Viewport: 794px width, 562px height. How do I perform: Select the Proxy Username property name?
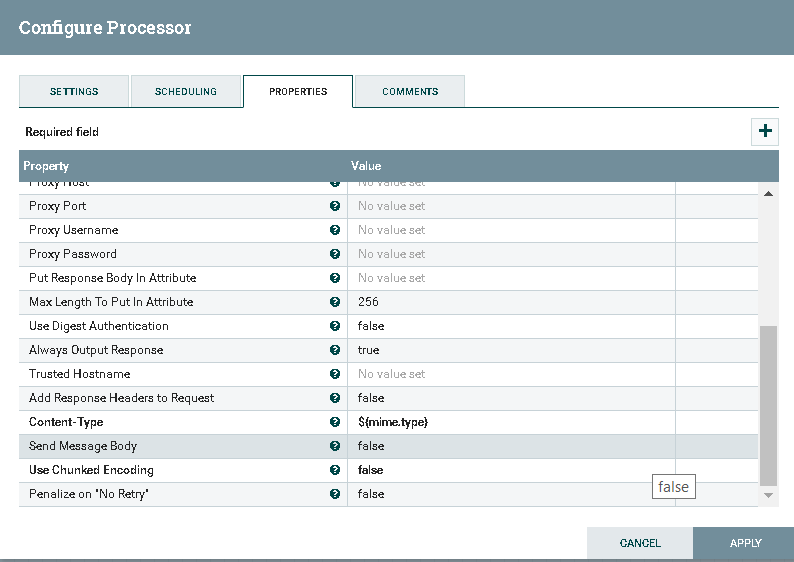pos(73,230)
